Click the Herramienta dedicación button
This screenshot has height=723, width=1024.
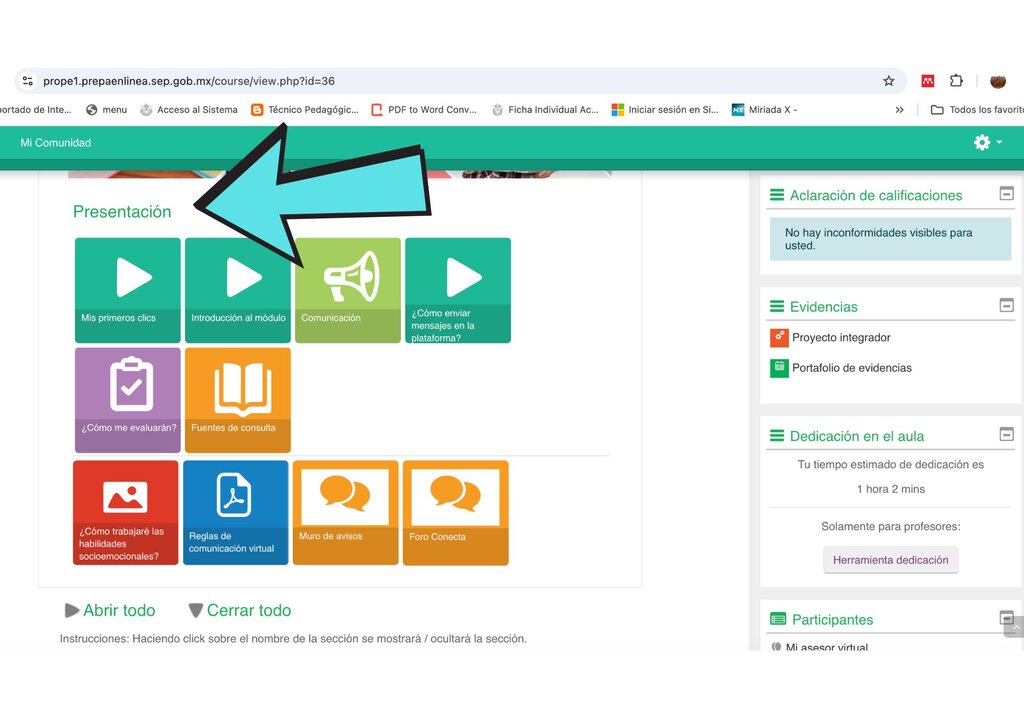point(890,560)
